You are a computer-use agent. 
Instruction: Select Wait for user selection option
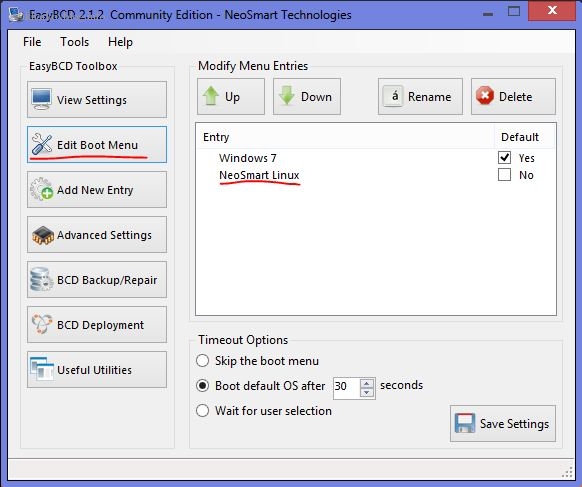(202, 411)
